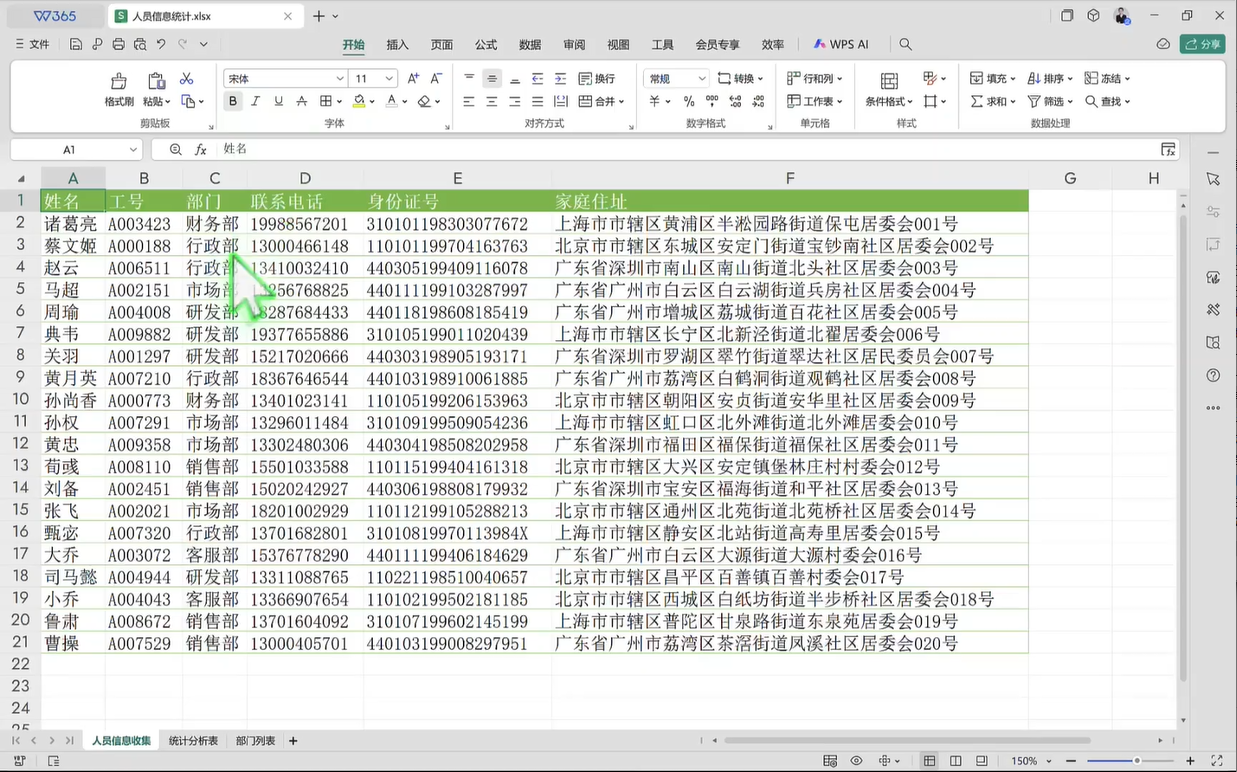Toggle Italic formatting
This screenshot has height=772, width=1237.
point(255,101)
